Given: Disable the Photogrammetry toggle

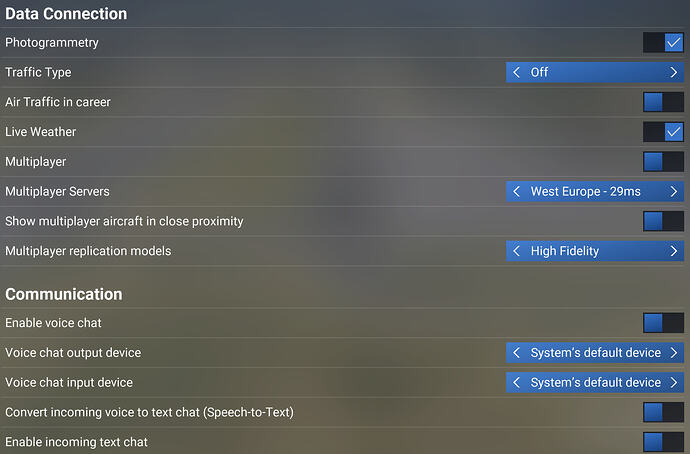Looking at the screenshot, I should coord(663,43).
